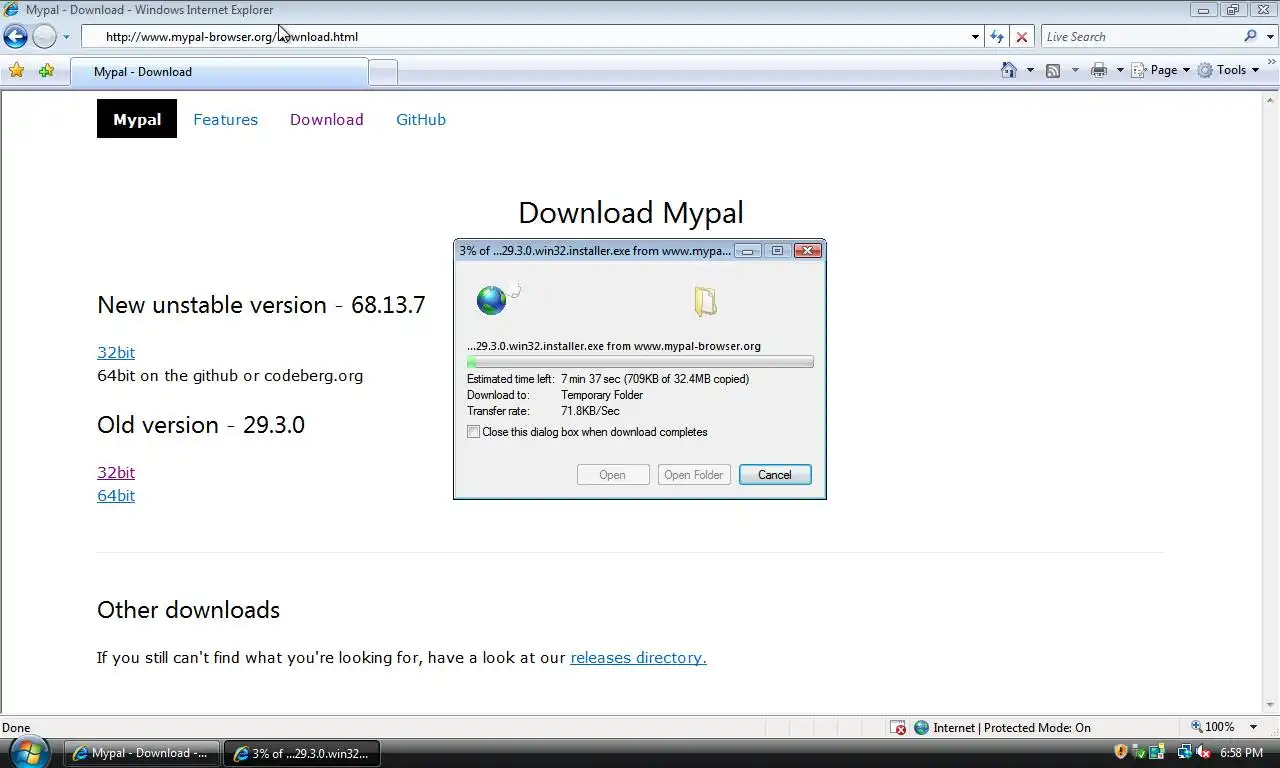Expand the address bar history dropdown
Screen dimensions: 1280x768
coord(975,37)
